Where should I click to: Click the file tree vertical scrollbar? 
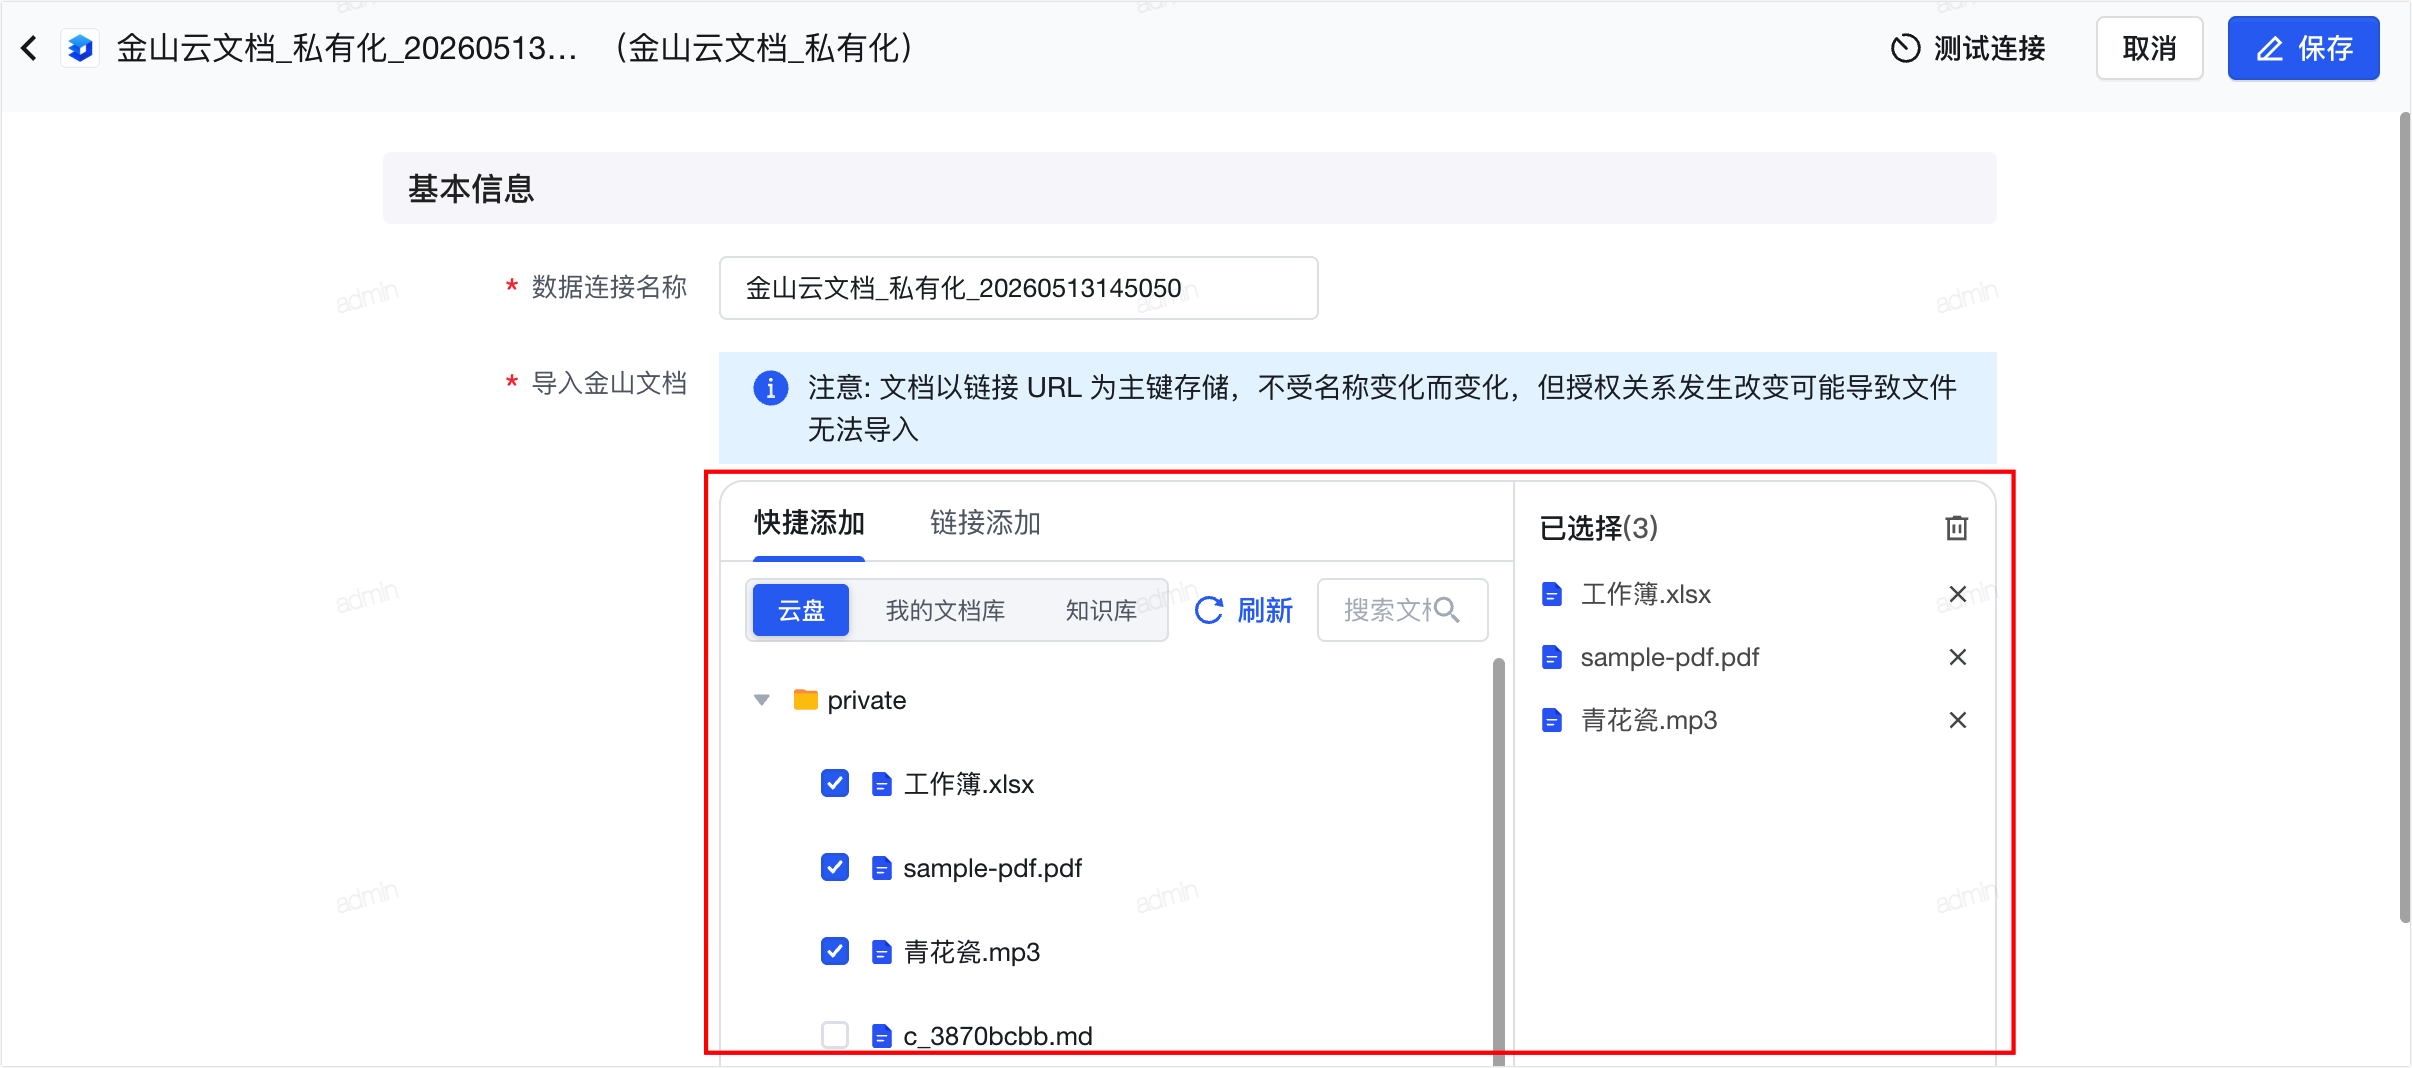coord(1498,860)
